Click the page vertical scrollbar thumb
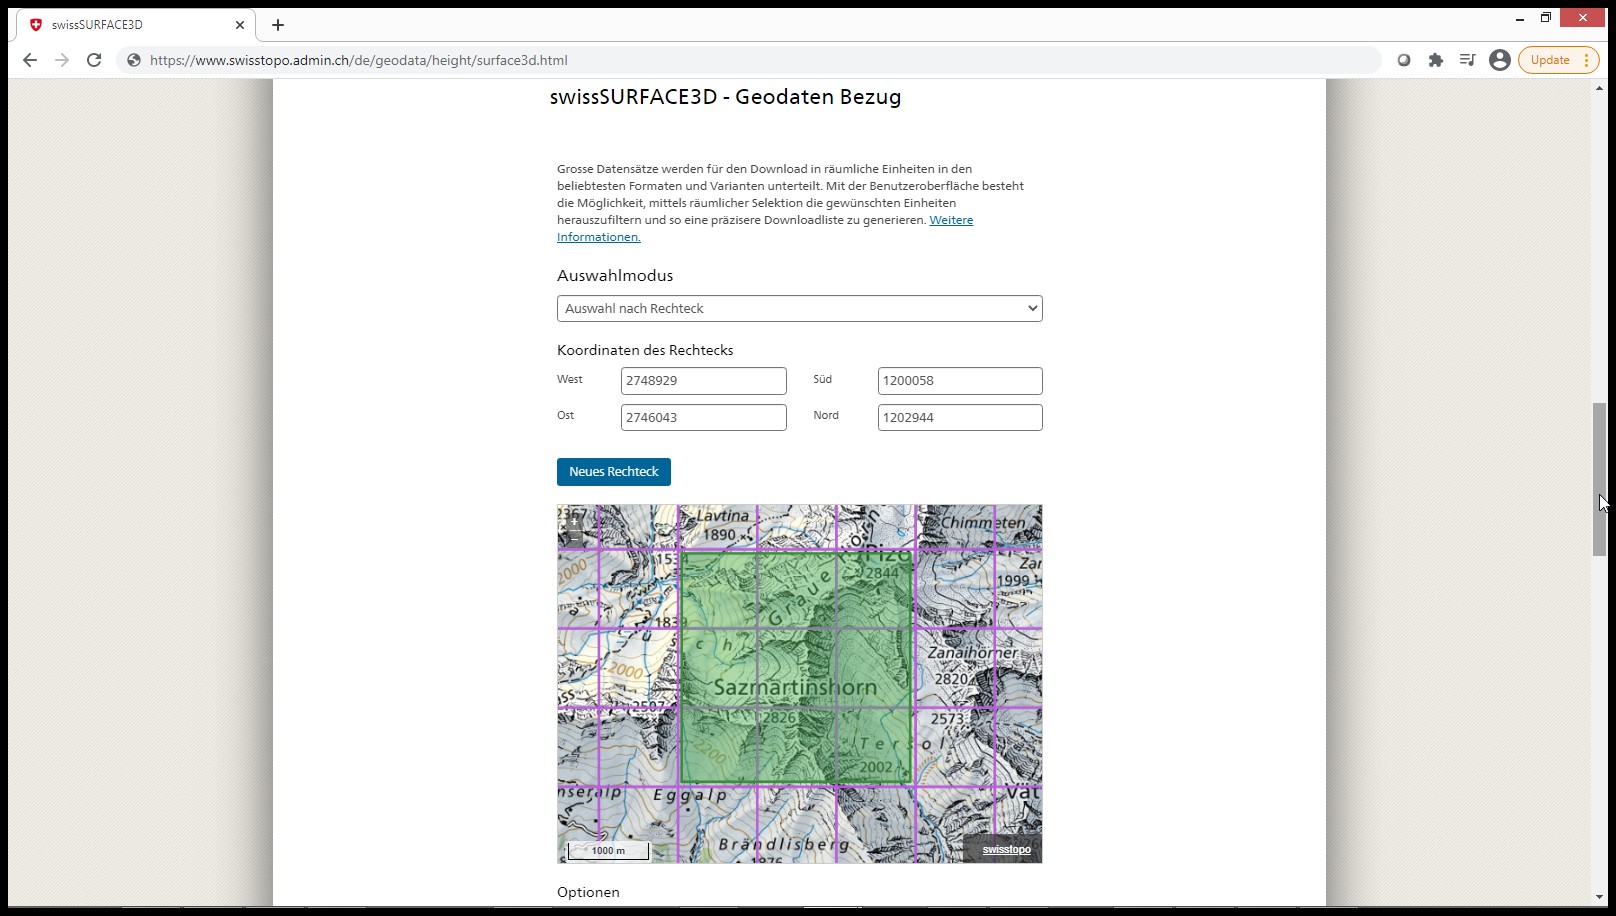Image resolution: width=1616 pixels, height=916 pixels. coord(1599,479)
